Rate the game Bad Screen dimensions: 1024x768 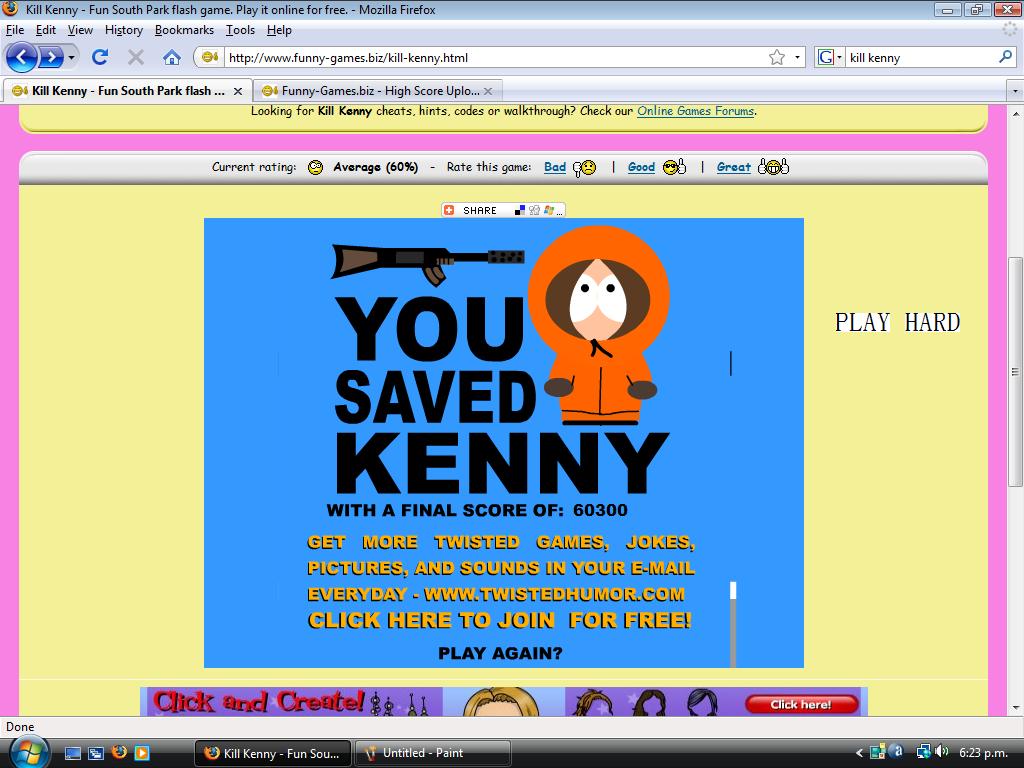555,167
